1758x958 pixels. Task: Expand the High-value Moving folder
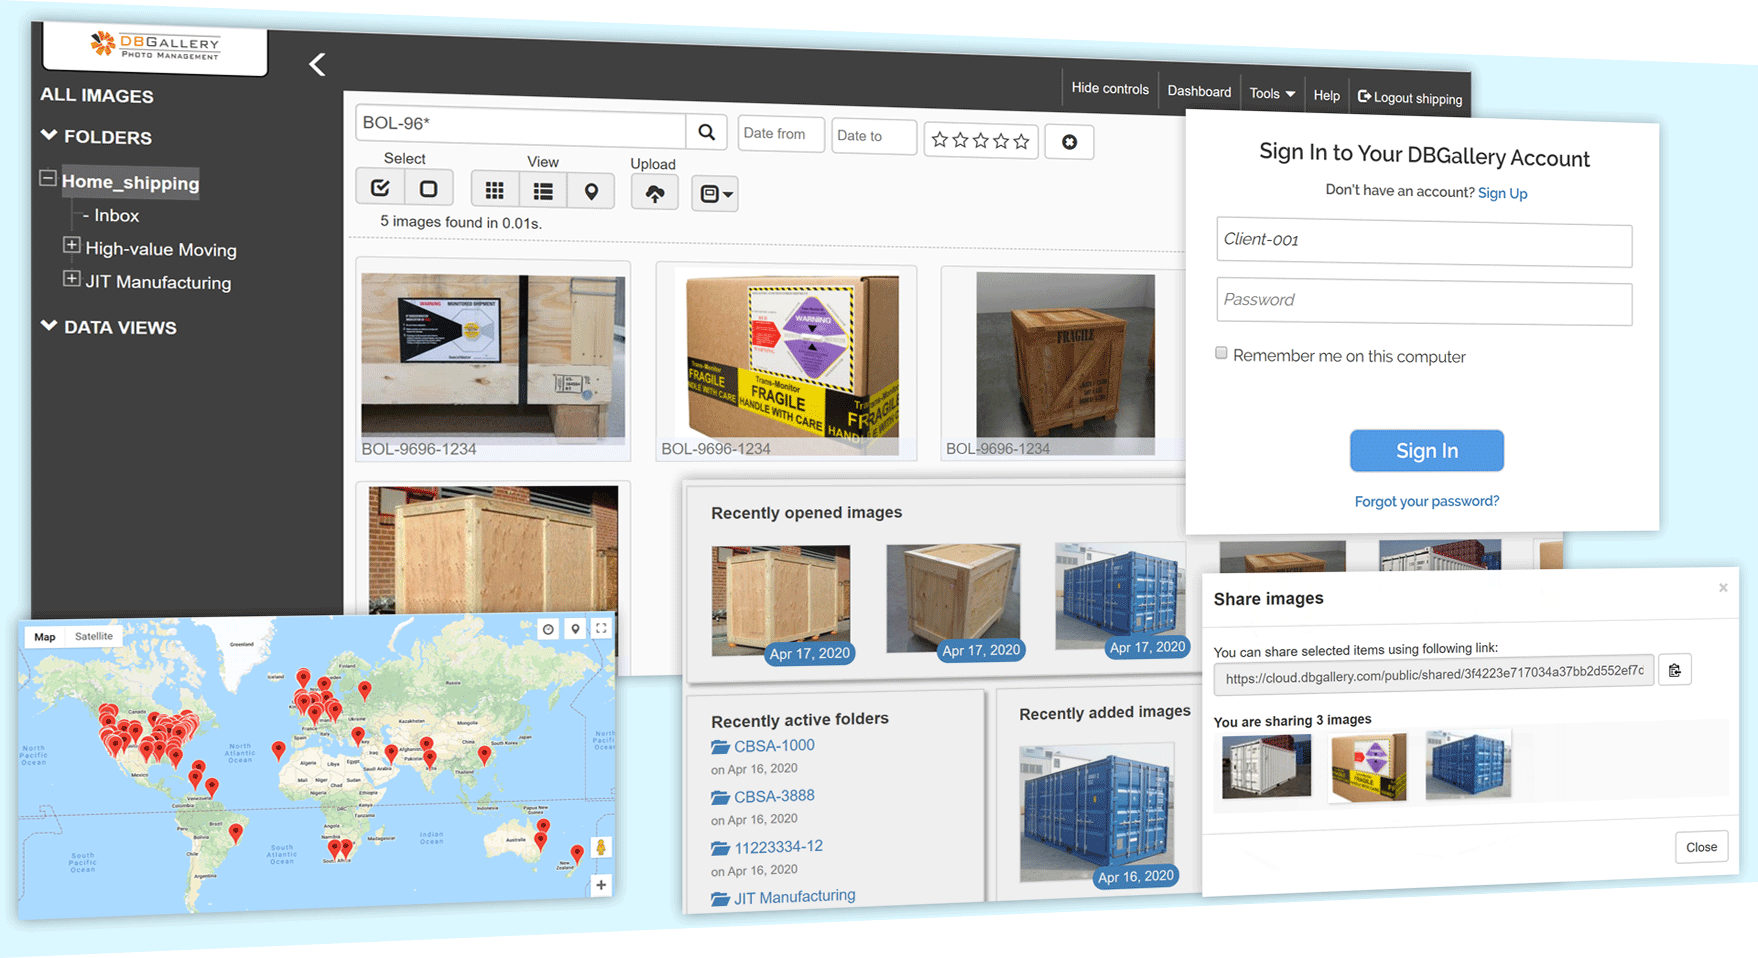[x=71, y=245]
